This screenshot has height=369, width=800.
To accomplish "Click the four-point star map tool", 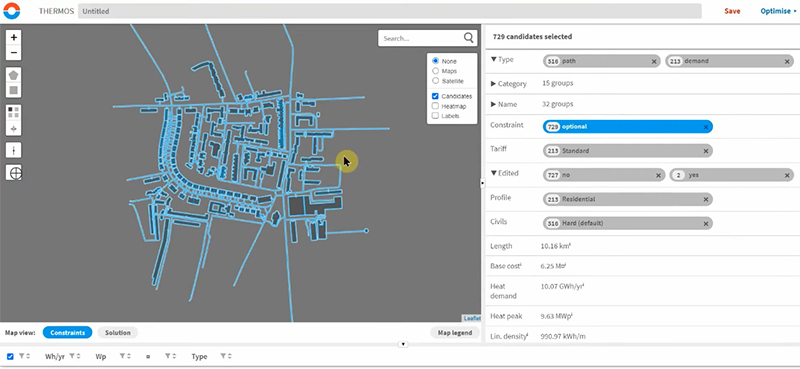I will [14, 129].
